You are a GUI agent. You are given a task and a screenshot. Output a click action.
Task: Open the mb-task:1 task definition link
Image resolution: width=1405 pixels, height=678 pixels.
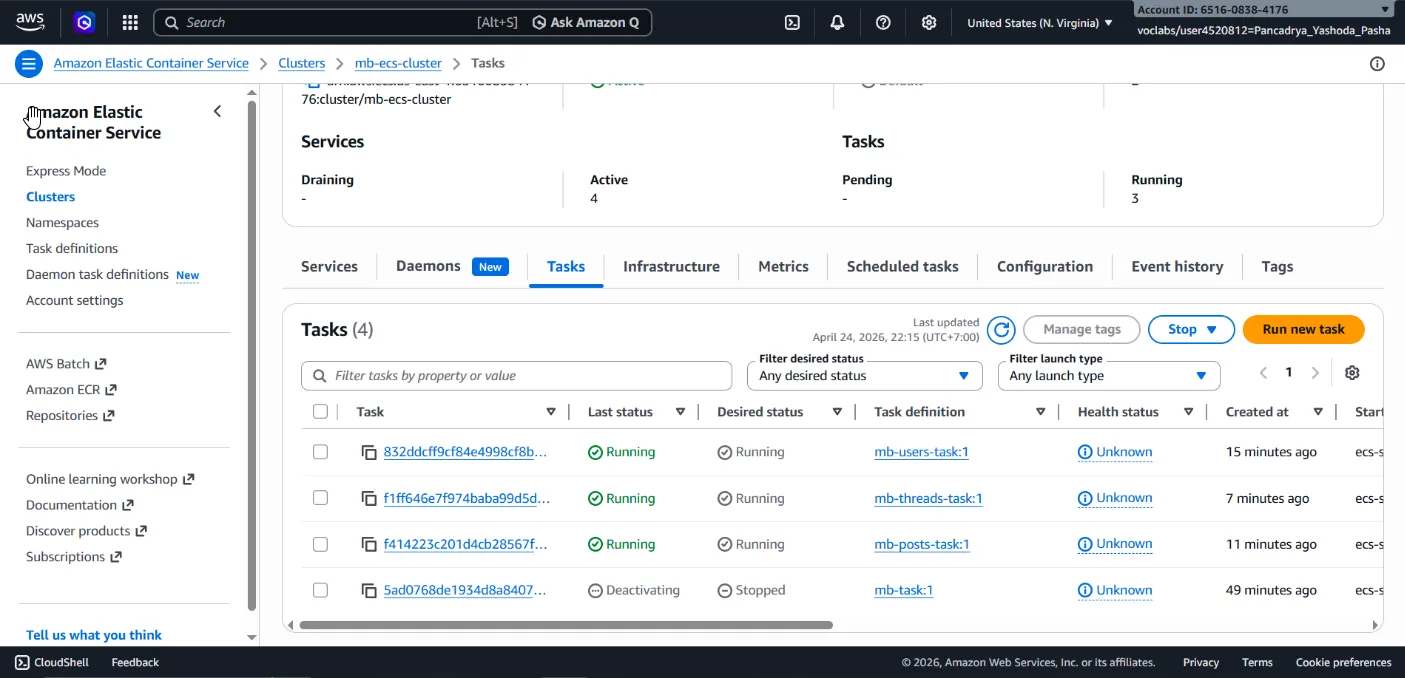point(903,590)
